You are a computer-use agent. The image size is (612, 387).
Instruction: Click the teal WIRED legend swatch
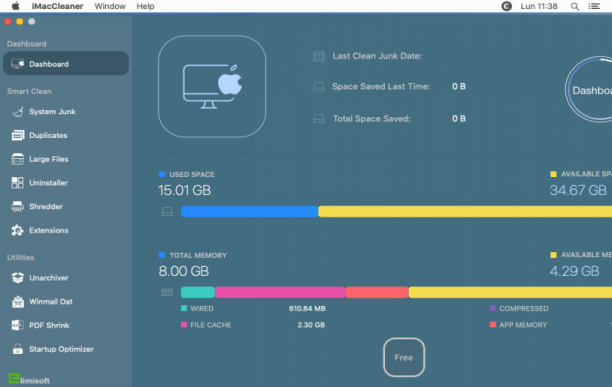click(x=184, y=308)
